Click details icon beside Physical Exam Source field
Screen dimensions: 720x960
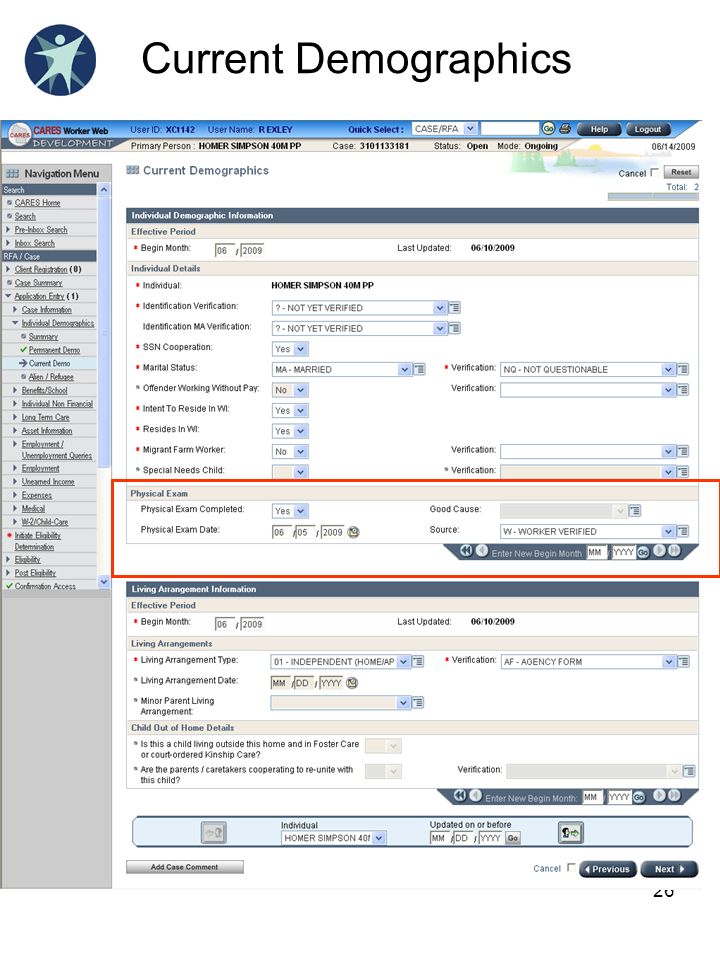(683, 531)
